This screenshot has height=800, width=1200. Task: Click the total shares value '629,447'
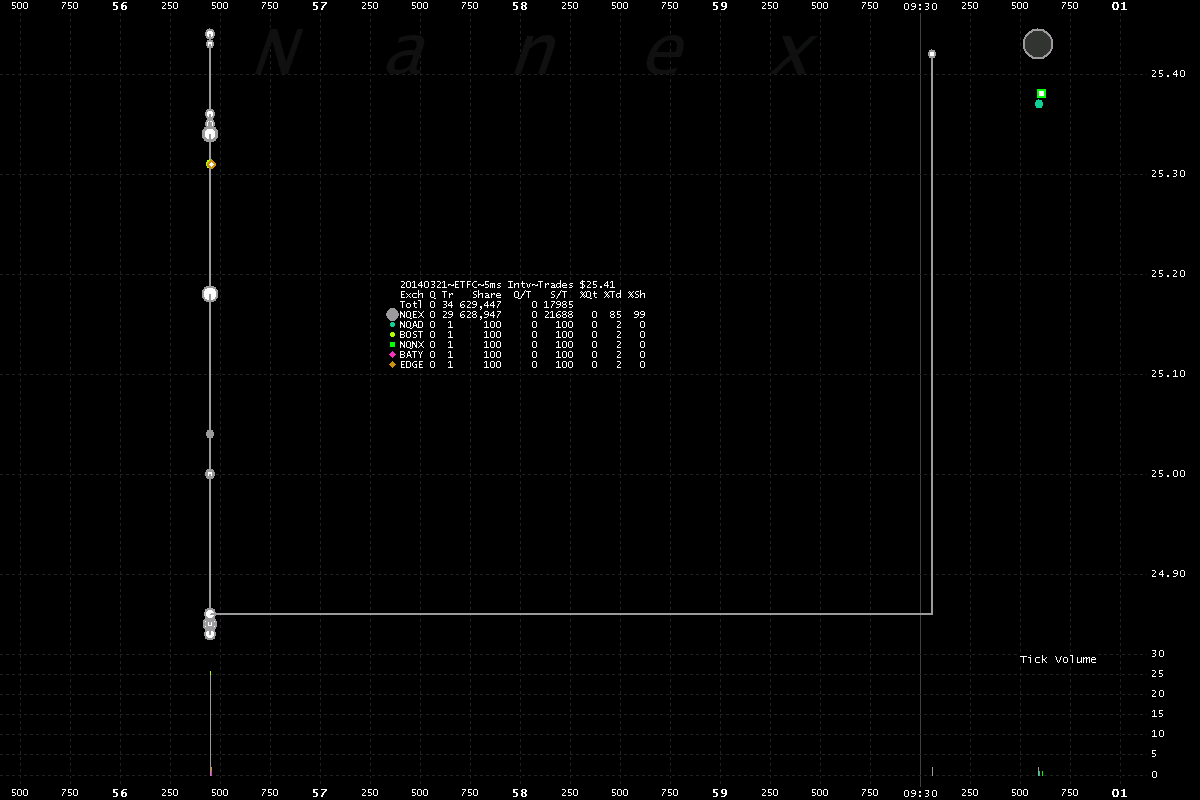481,305
